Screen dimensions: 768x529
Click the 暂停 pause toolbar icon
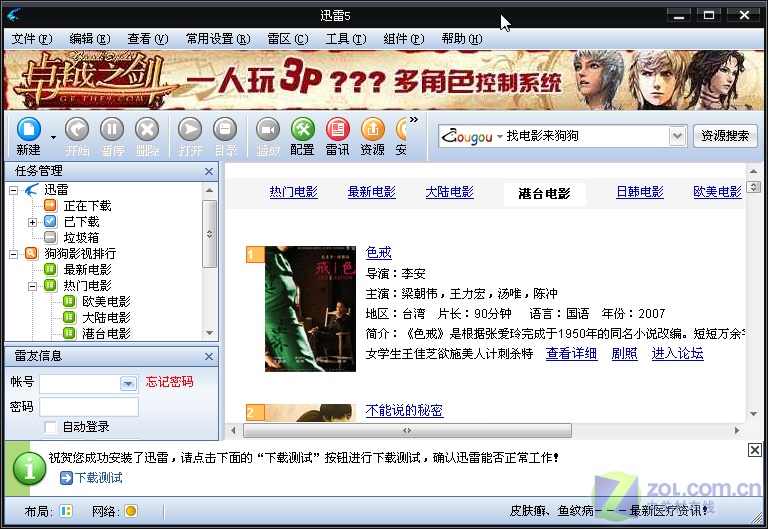[x=112, y=130]
